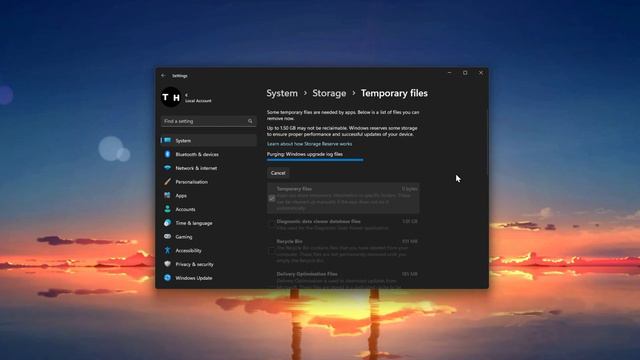
Task: Open the TH user account avatar
Action: (x=171, y=97)
